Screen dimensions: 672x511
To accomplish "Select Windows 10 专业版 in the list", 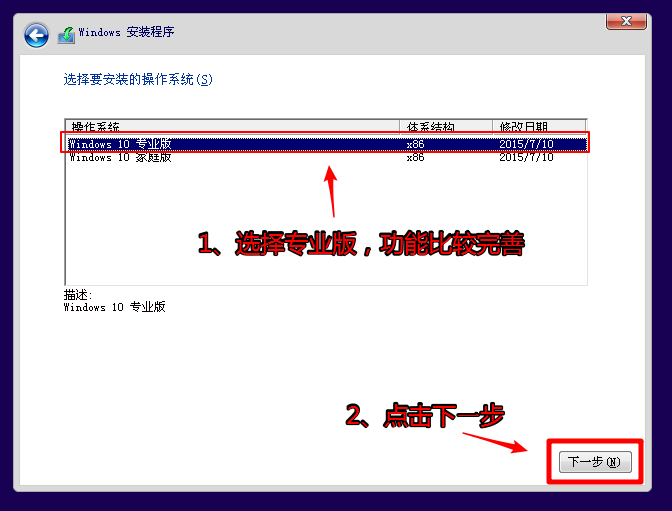I will [x=119, y=144].
